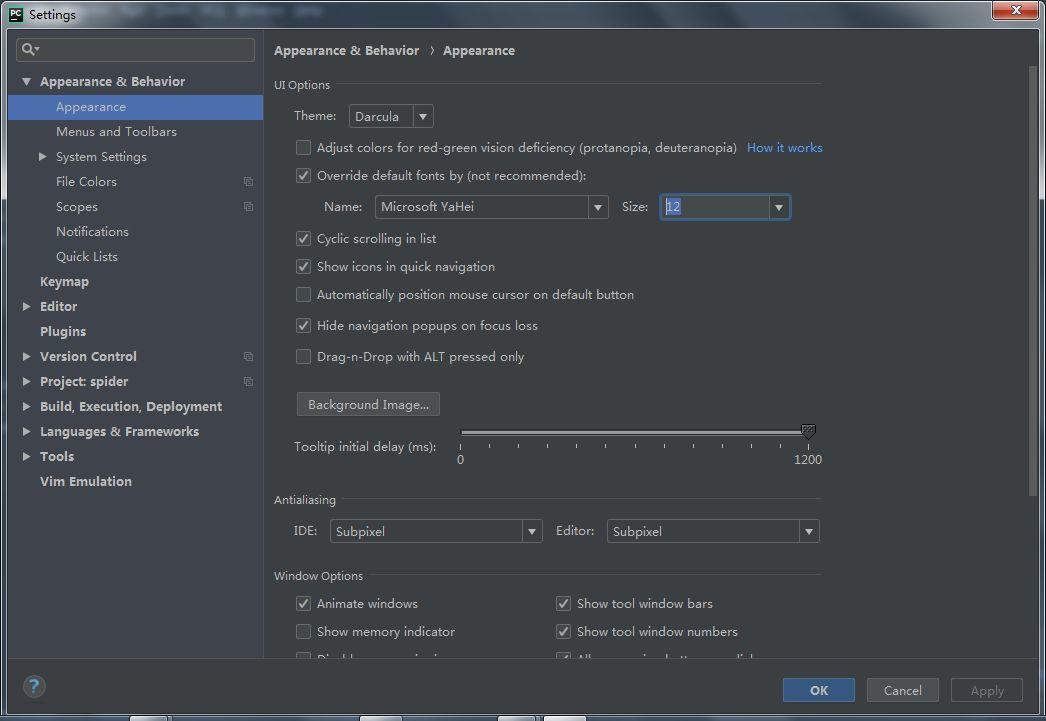Uncheck Show tool window bars
The image size is (1046, 721).
click(x=564, y=604)
